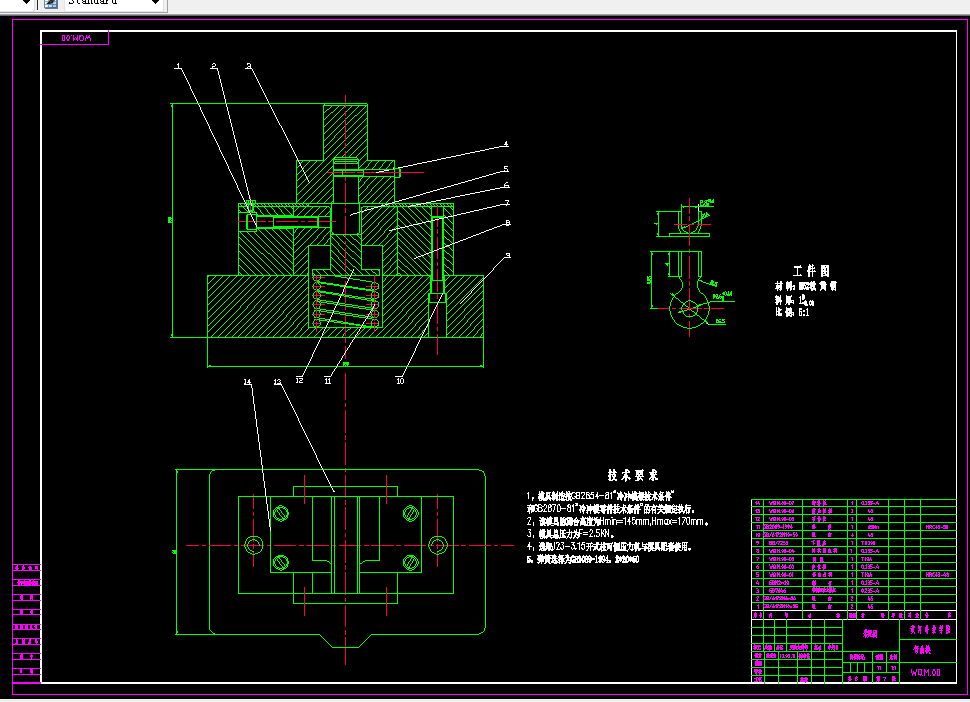The image size is (970, 702).
Task: Select part callout number 1 label
Action: 178,66
